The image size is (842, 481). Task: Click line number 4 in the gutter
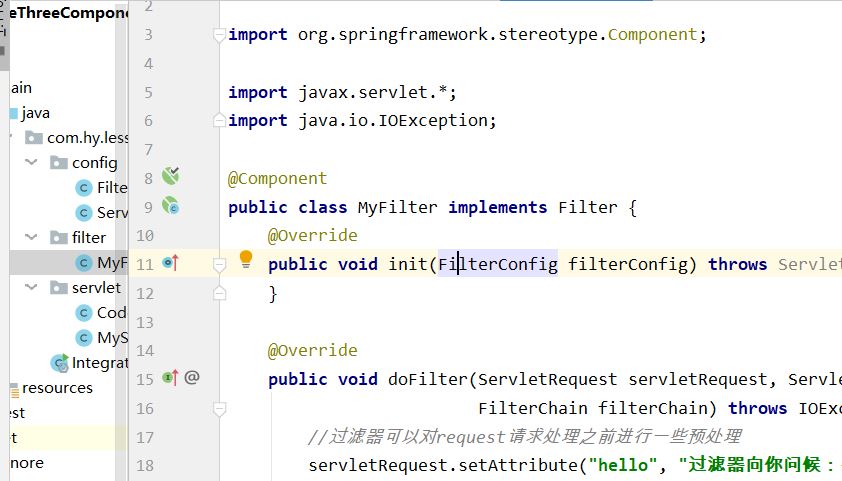tap(149, 63)
